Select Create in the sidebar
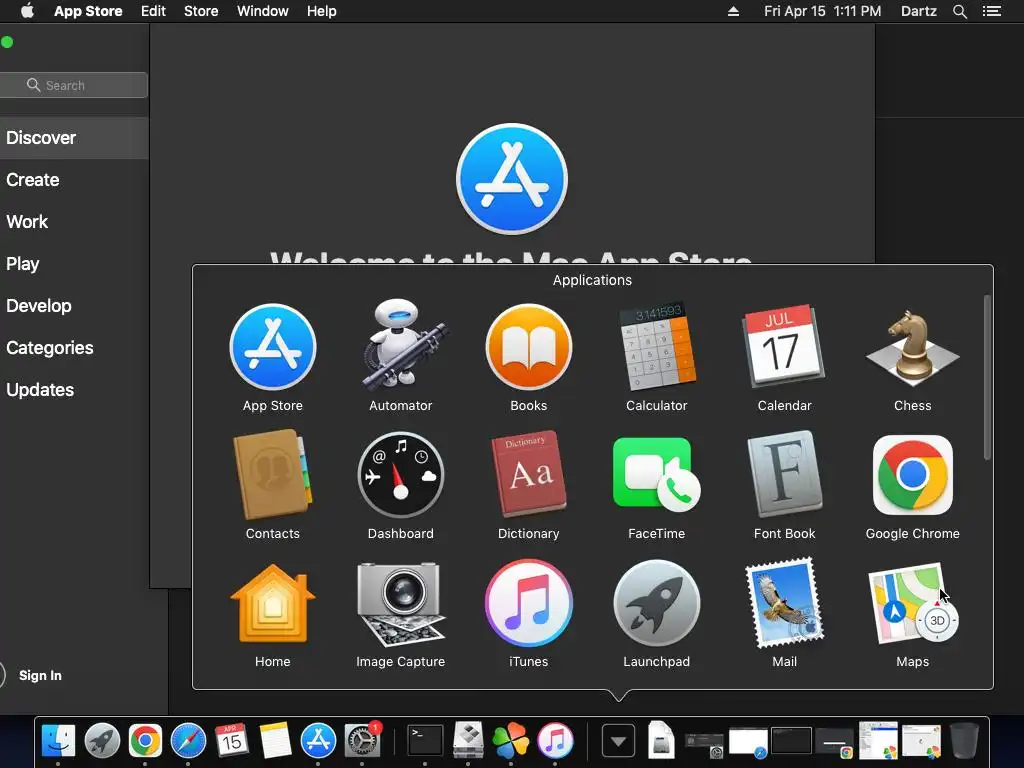 [74, 180]
